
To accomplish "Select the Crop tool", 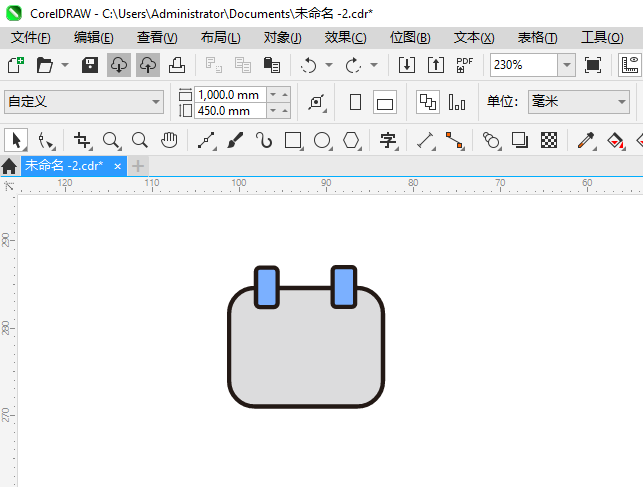I will click(x=82, y=140).
